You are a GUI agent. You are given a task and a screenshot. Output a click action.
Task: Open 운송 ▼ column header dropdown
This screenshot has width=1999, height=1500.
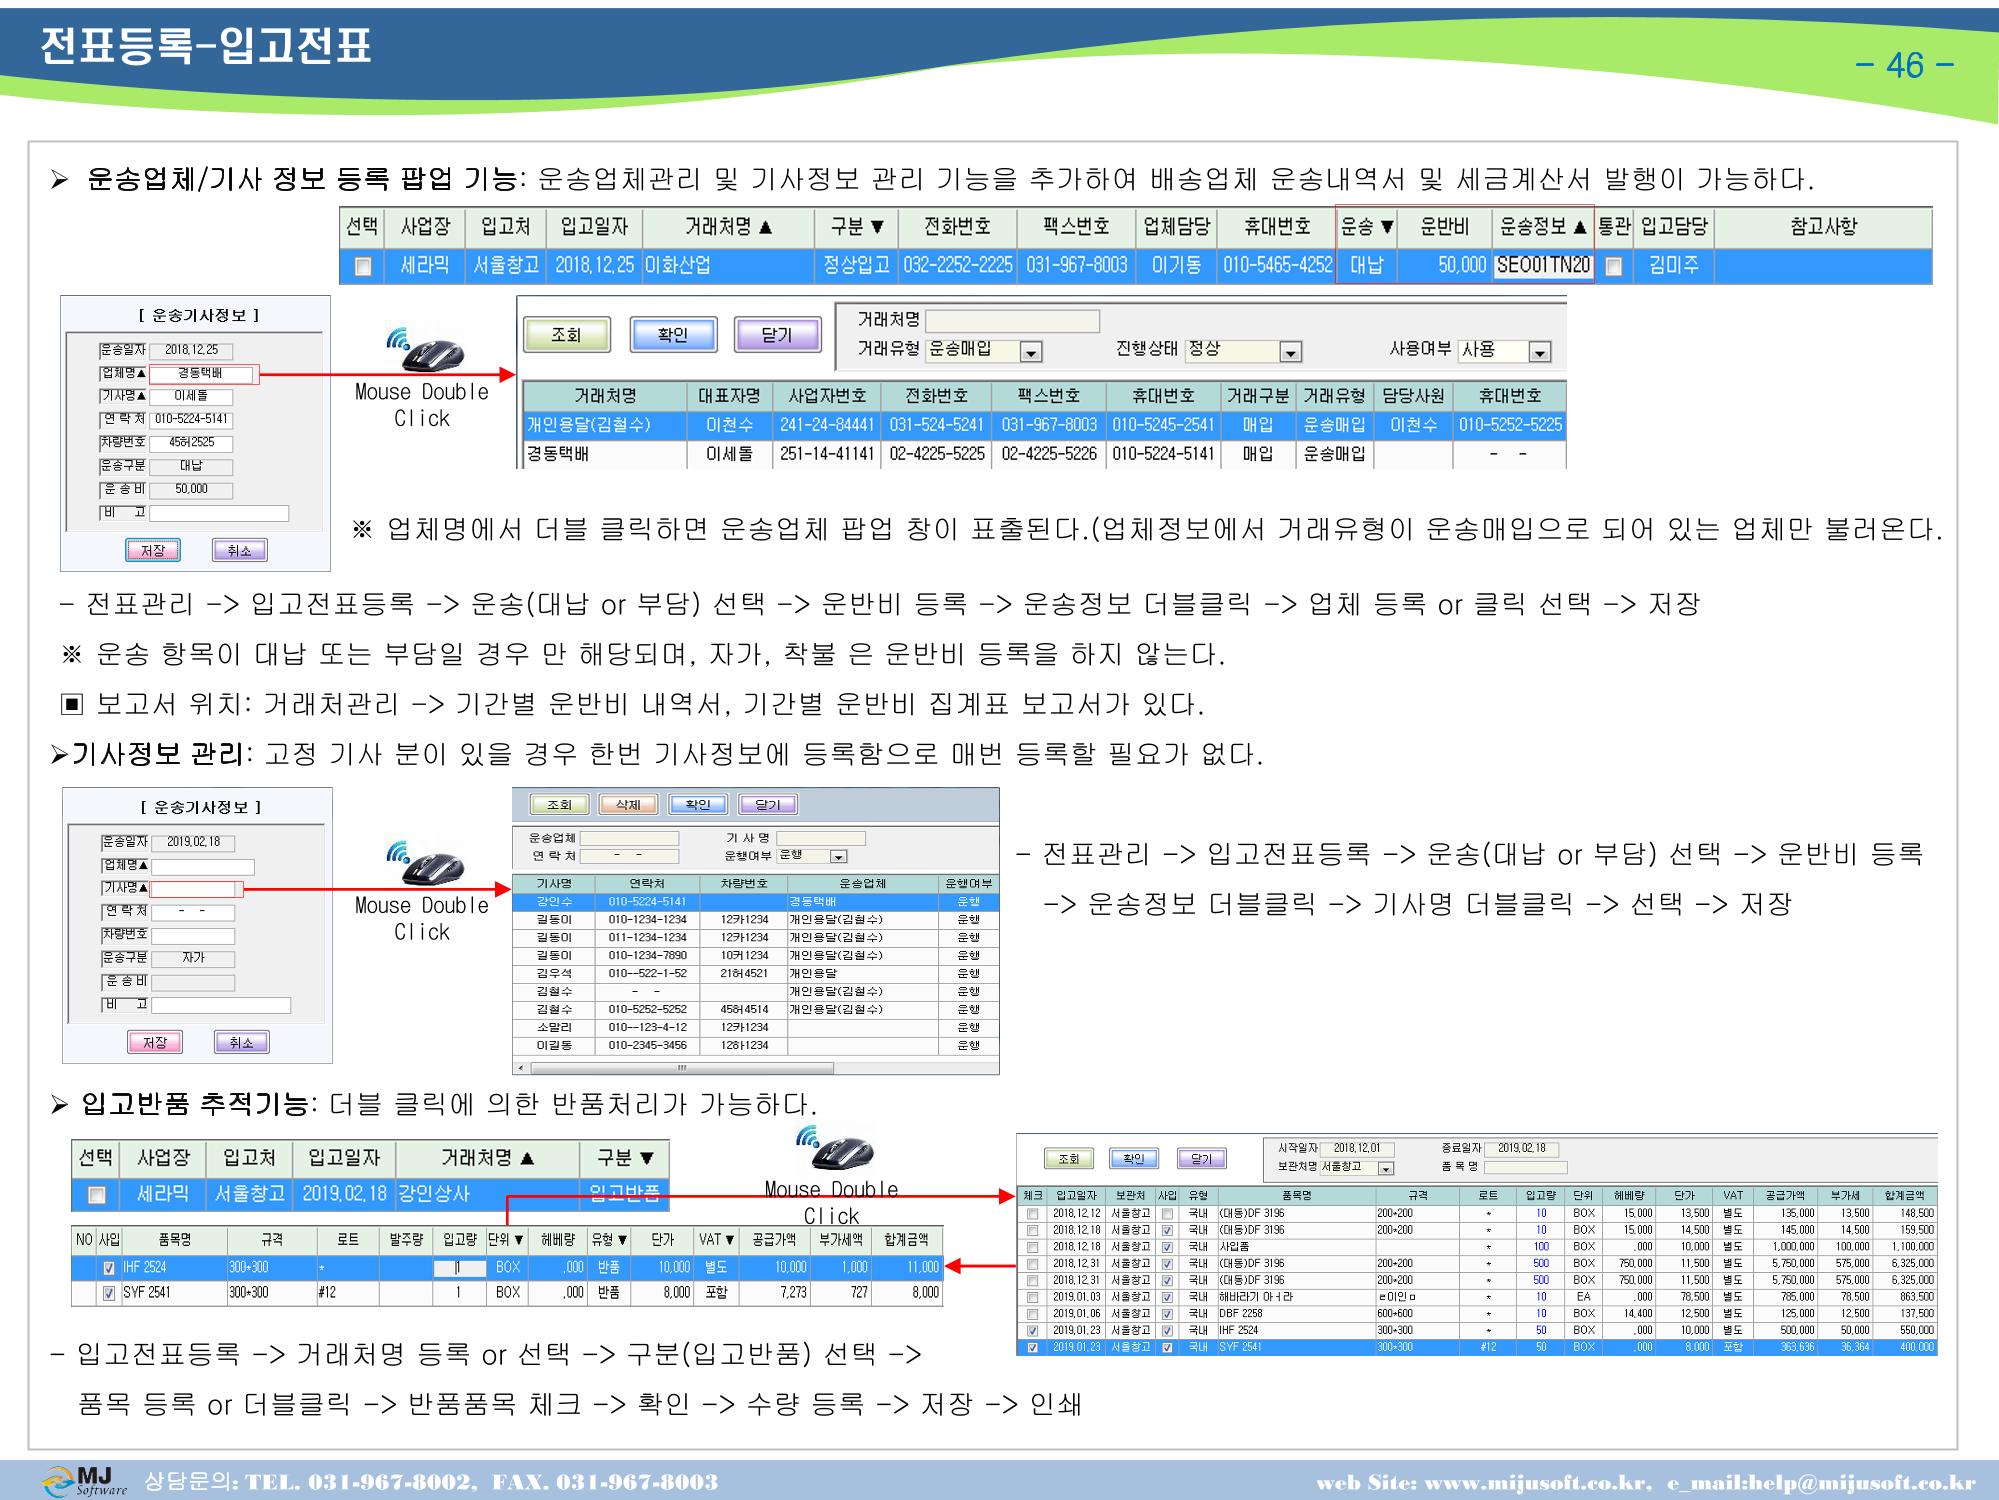[x=1366, y=227]
